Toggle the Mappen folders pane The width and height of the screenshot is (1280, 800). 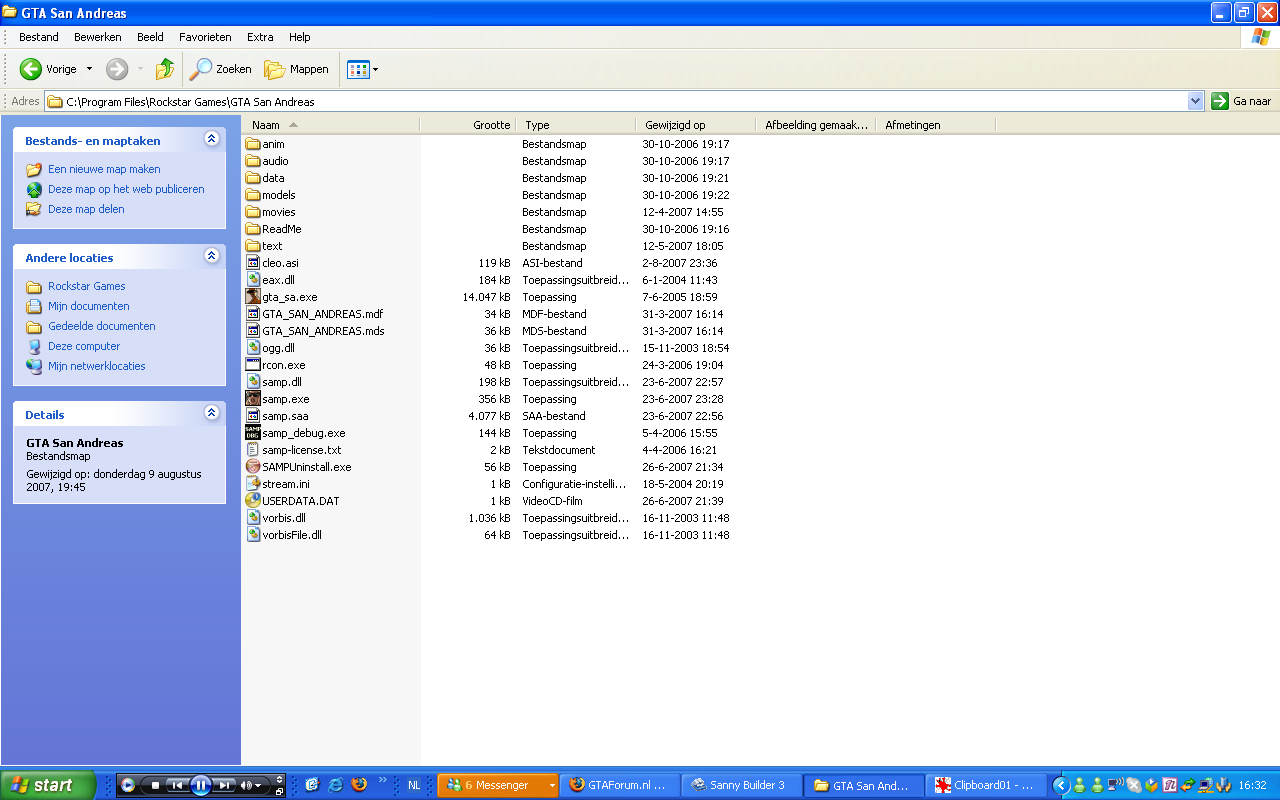click(296, 69)
